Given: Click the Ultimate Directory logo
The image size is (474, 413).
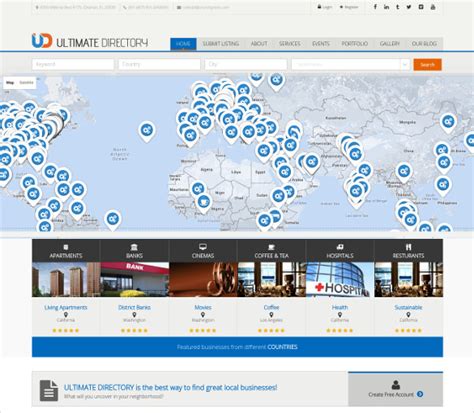Looking at the screenshot, I should 90,41.
